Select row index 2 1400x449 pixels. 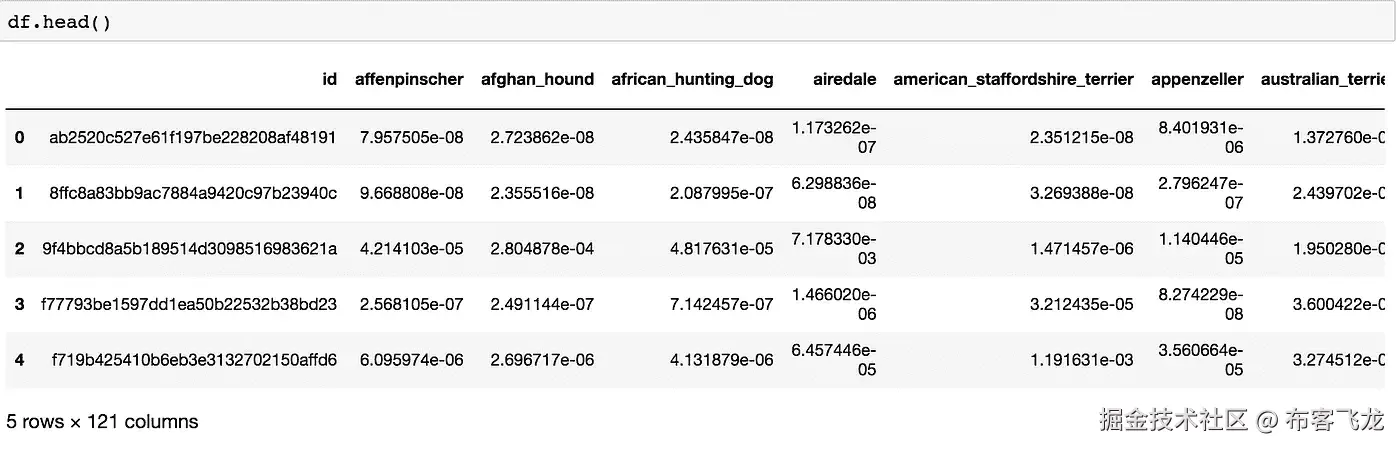point(19,249)
